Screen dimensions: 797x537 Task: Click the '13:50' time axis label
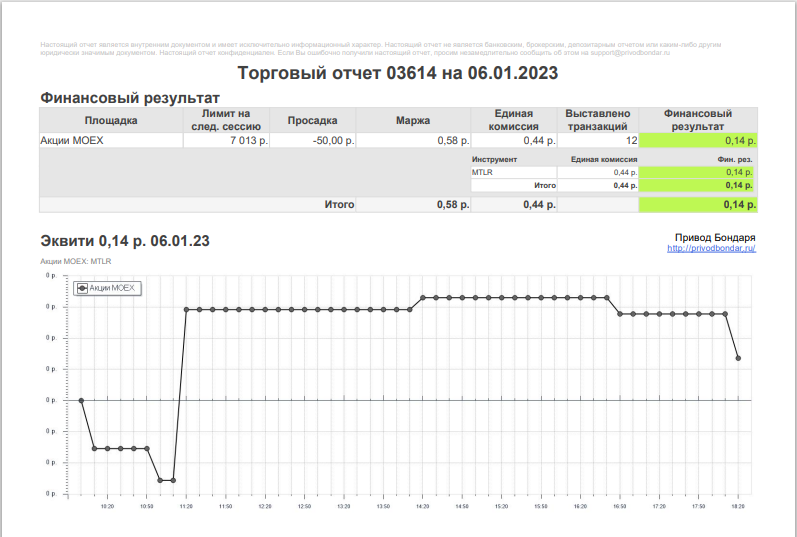pyautogui.click(x=383, y=506)
